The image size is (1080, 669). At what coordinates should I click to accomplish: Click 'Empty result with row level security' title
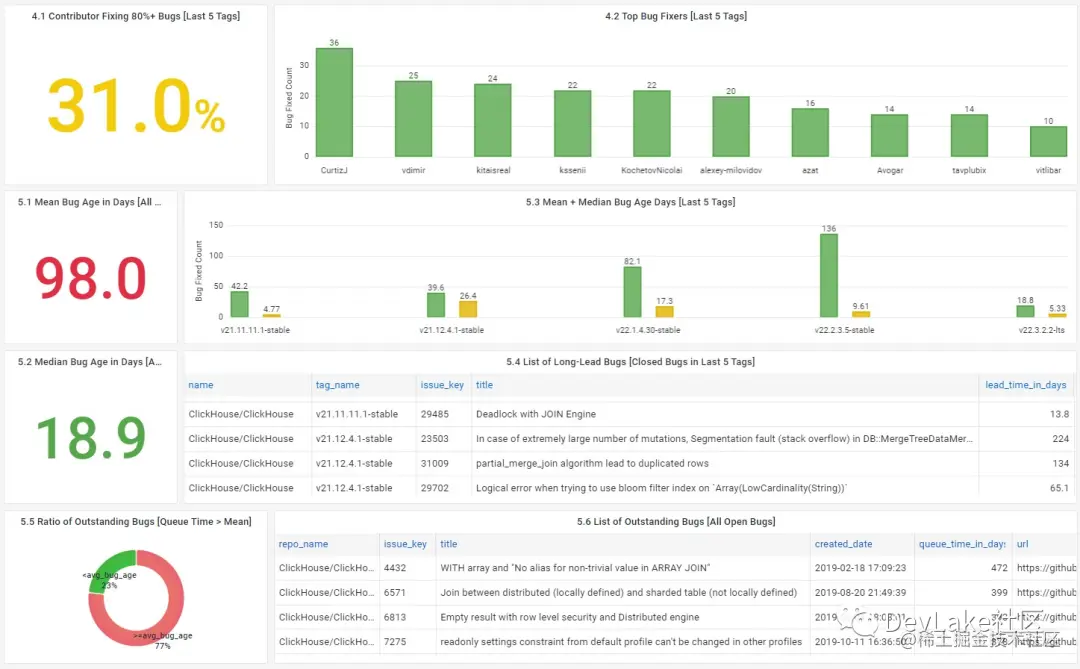tap(570, 617)
